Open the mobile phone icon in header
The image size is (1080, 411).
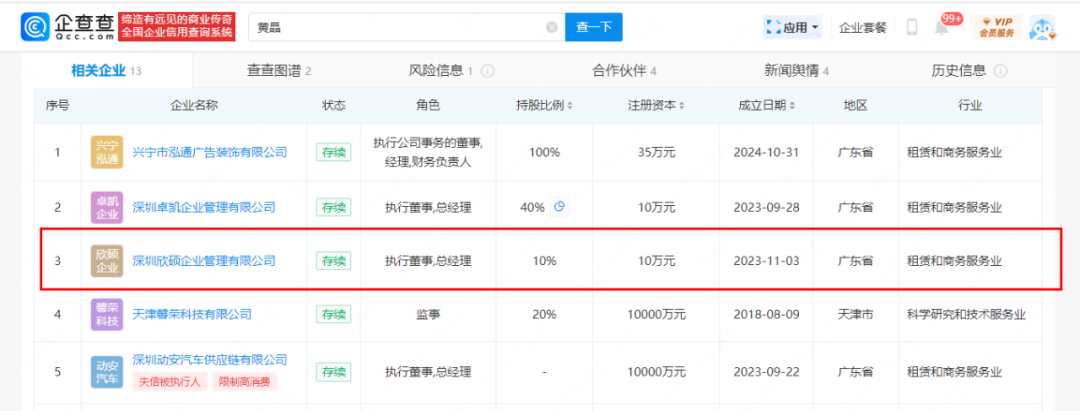(x=912, y=28)
